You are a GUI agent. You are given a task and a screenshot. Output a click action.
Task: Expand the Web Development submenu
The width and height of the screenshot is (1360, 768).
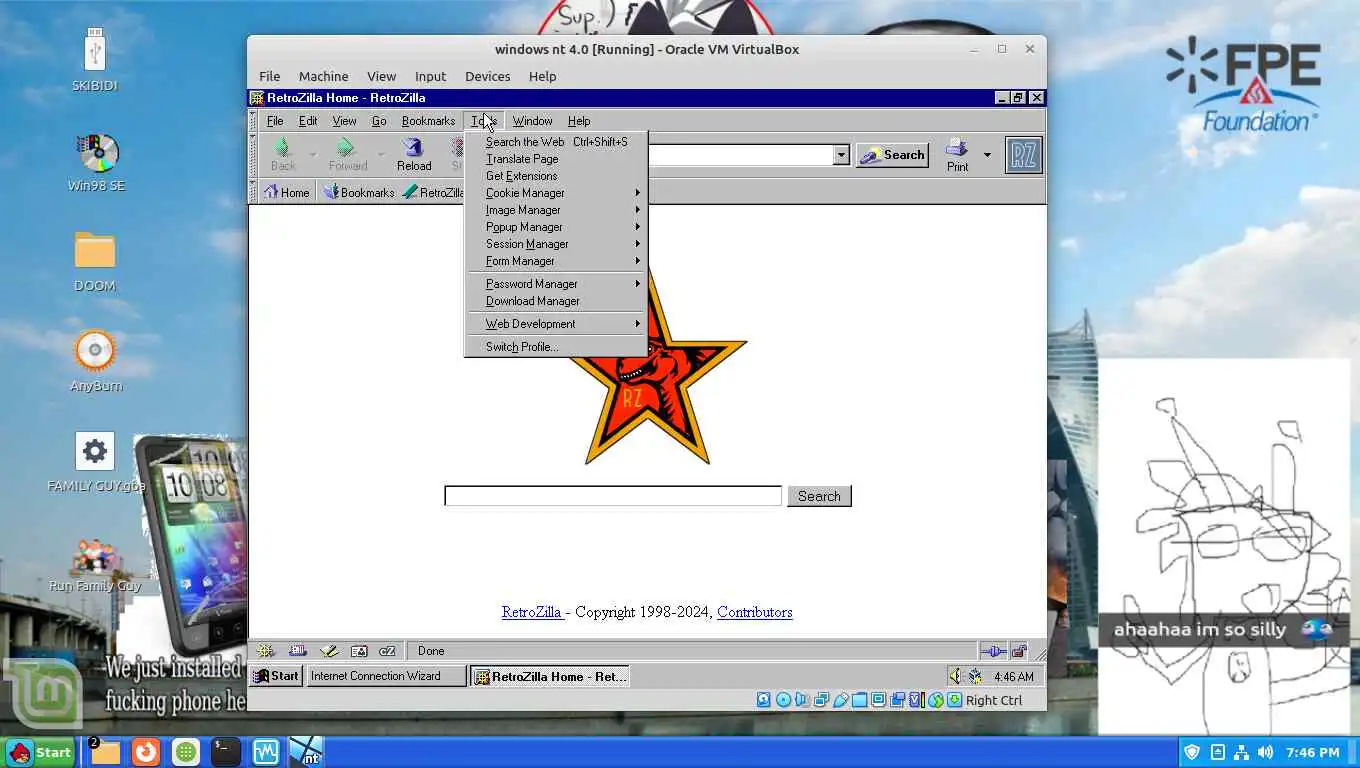(556, 324)
